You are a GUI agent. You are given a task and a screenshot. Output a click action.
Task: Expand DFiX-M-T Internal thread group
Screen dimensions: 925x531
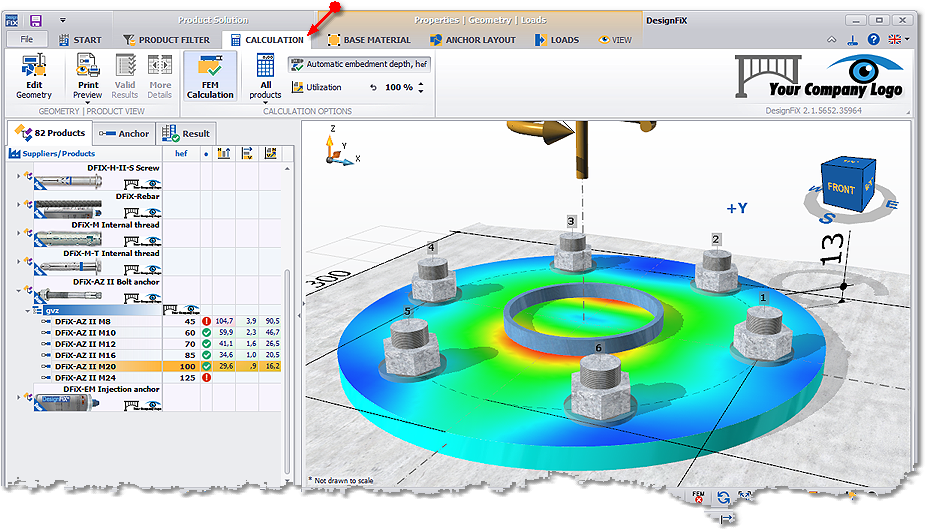[x=18, y=261]
